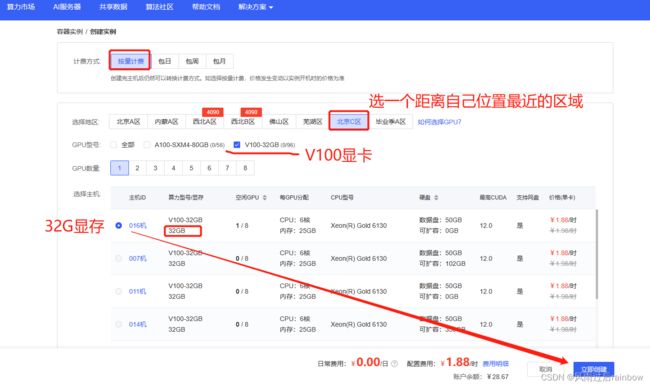Click the 立即创建 create button
650x386 pixels.
pos(594,369)
